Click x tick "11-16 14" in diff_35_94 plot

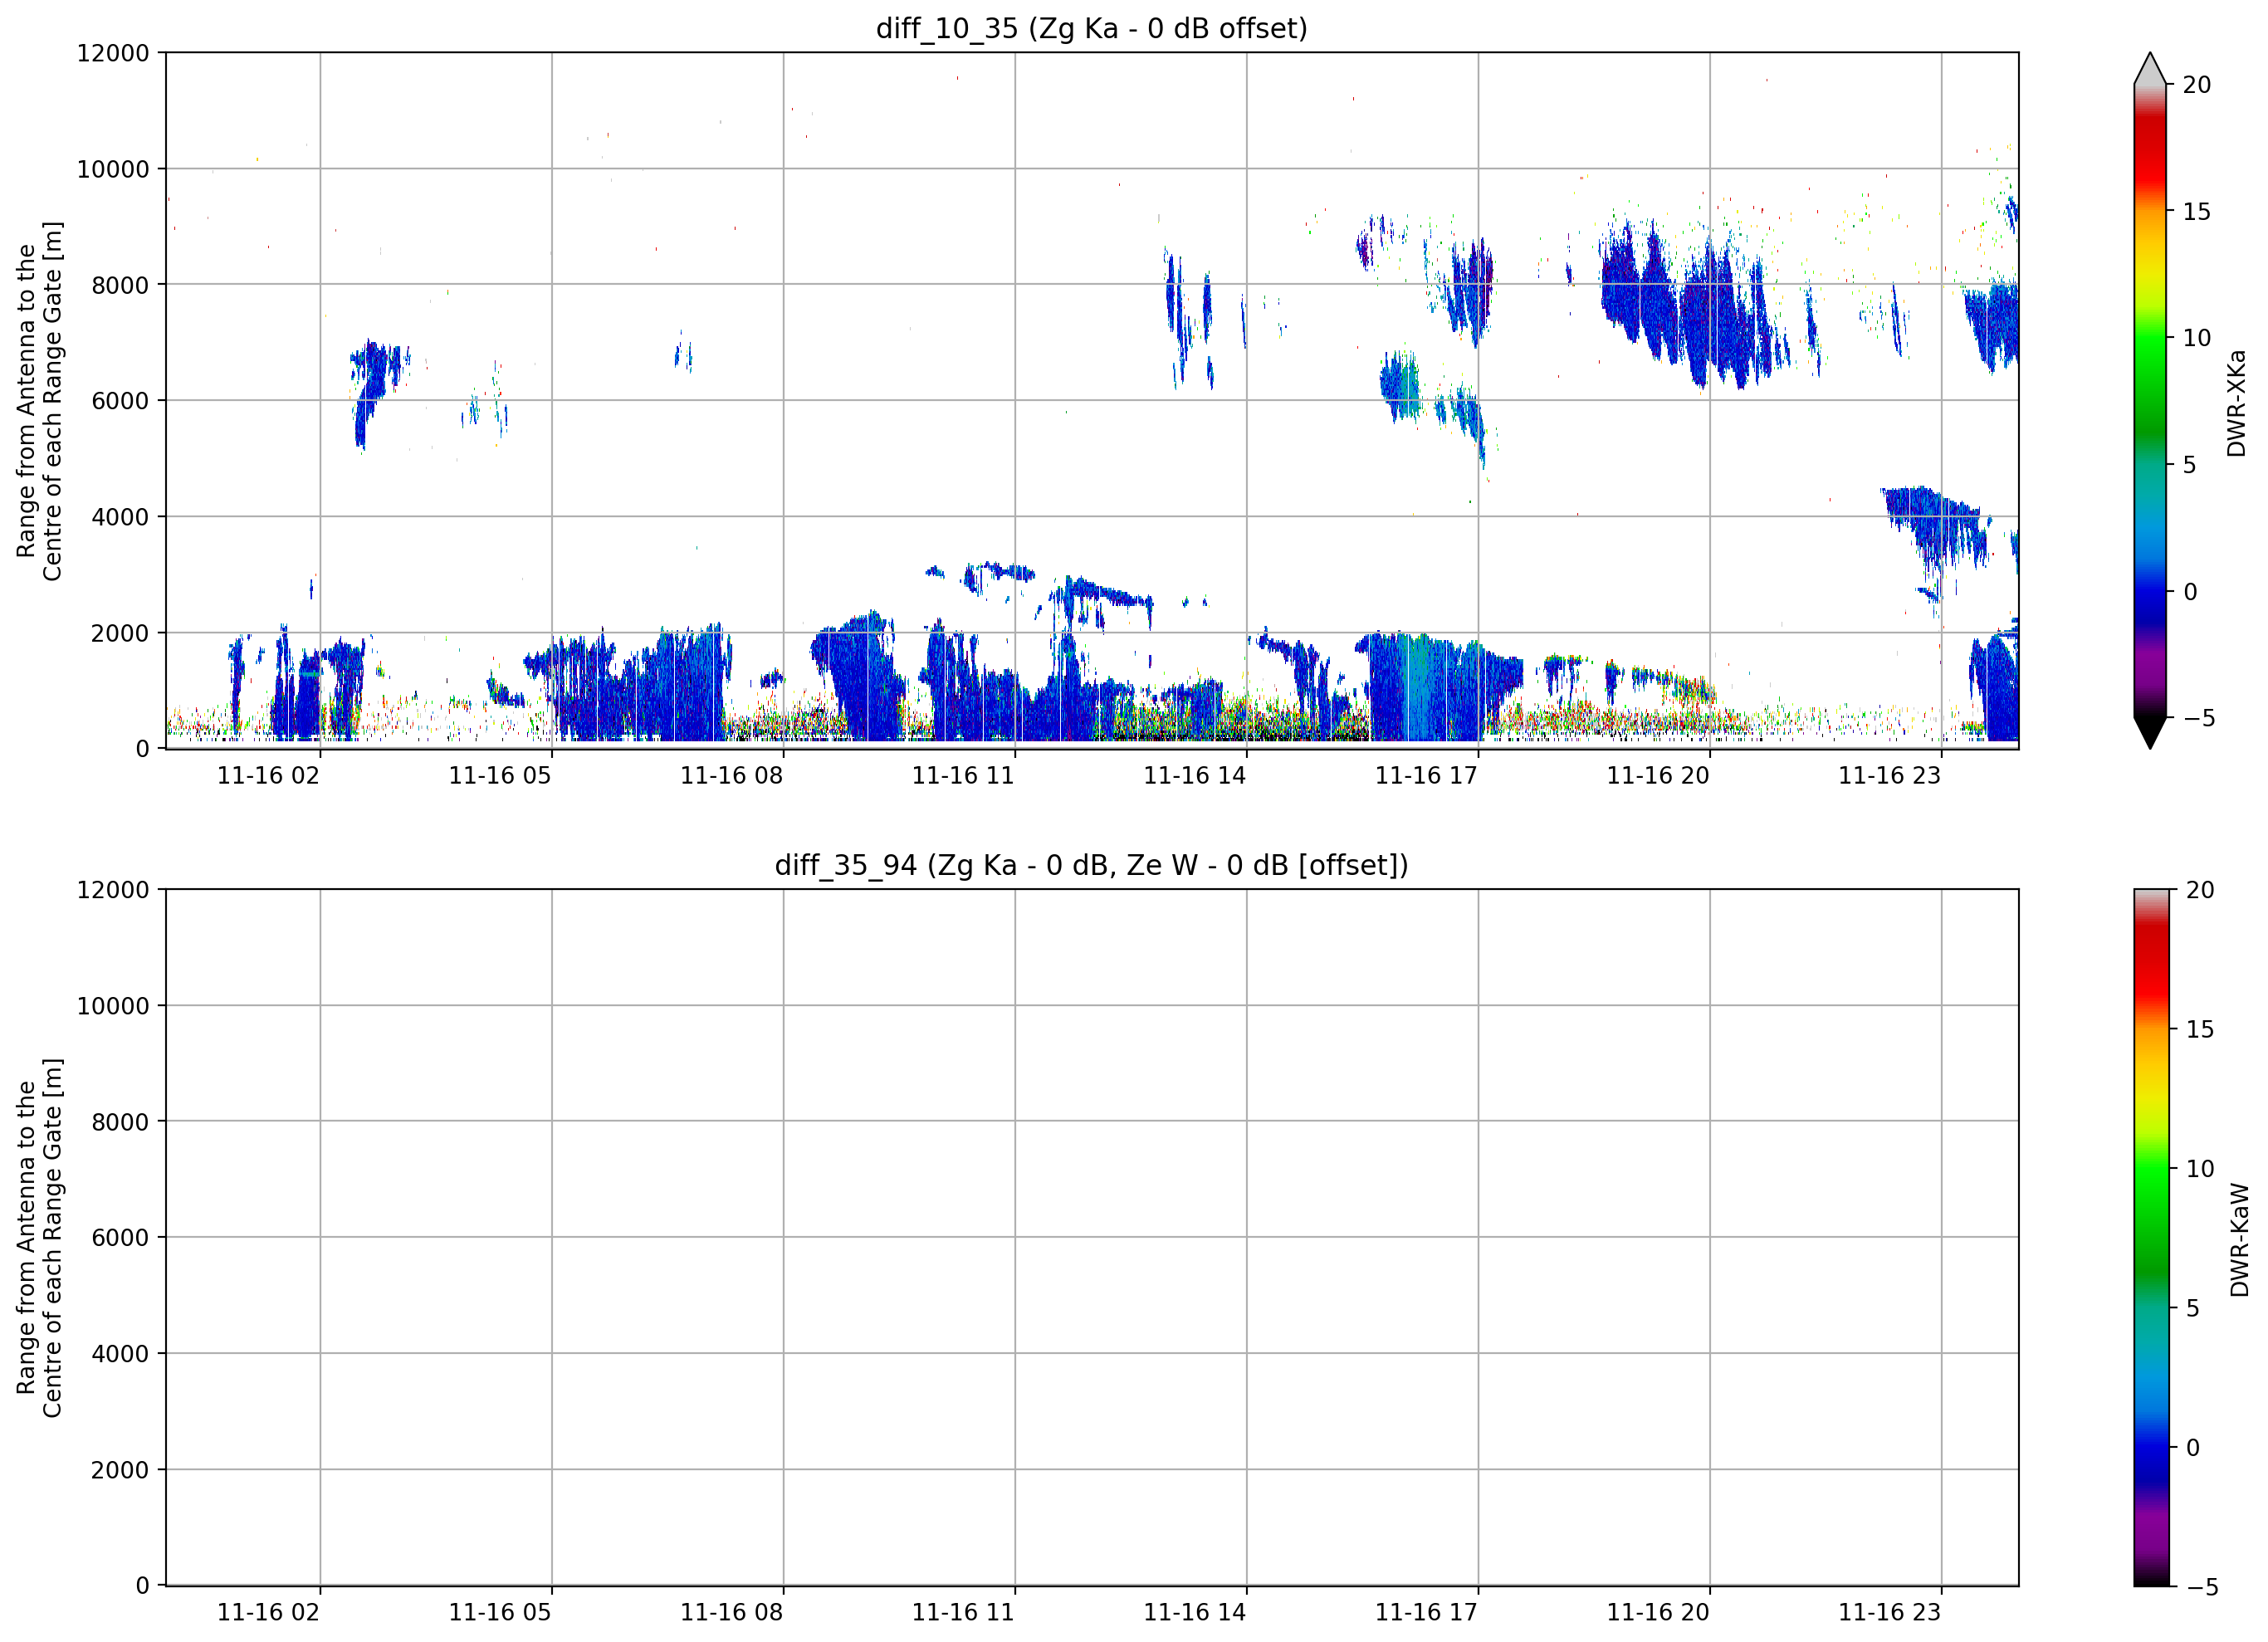pos(1195,1613)
